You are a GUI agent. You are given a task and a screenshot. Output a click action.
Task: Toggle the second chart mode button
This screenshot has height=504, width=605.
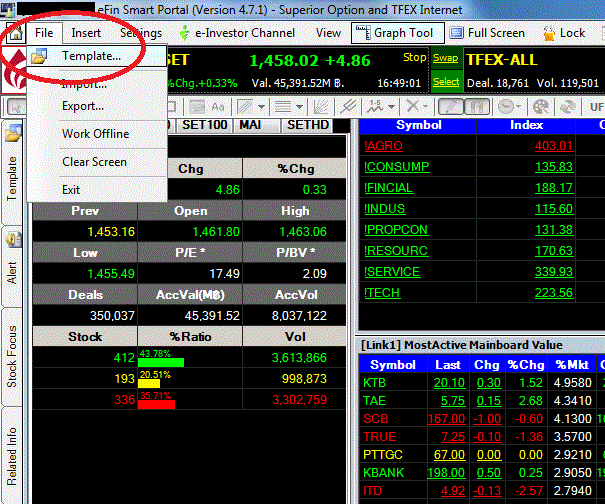tap(477, 107)
